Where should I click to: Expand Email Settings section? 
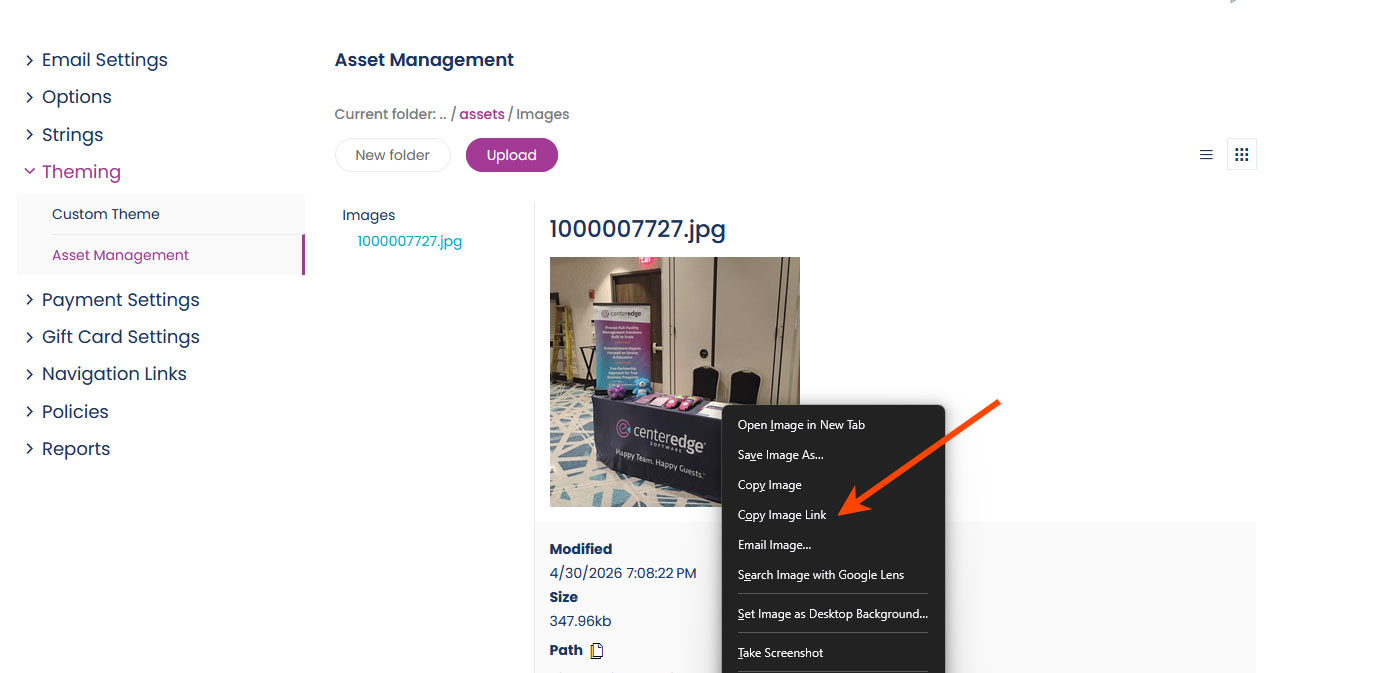coord(96,60)
